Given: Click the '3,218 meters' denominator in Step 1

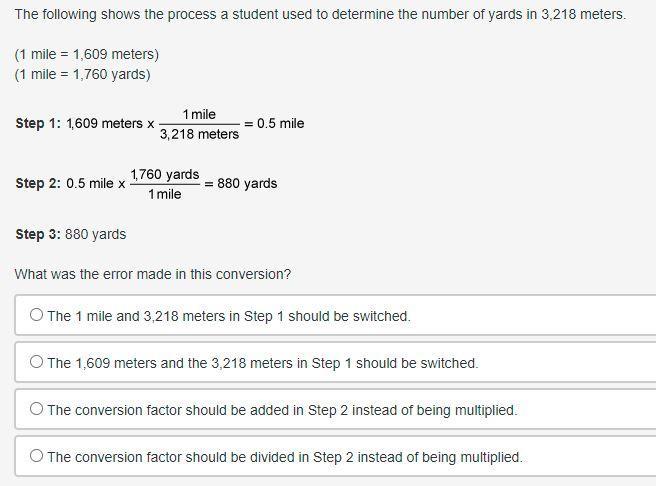Looking at the screenshot, I should coord(200,134).
